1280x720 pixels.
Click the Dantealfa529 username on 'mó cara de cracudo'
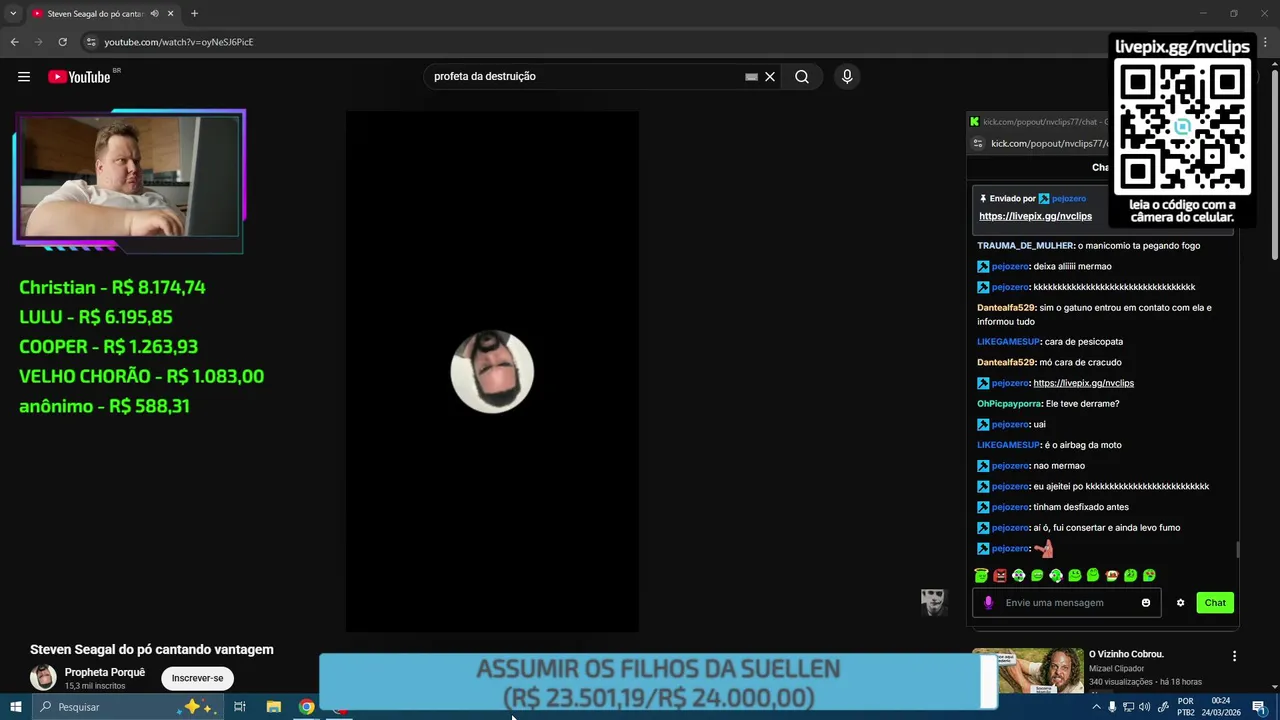1006,363
